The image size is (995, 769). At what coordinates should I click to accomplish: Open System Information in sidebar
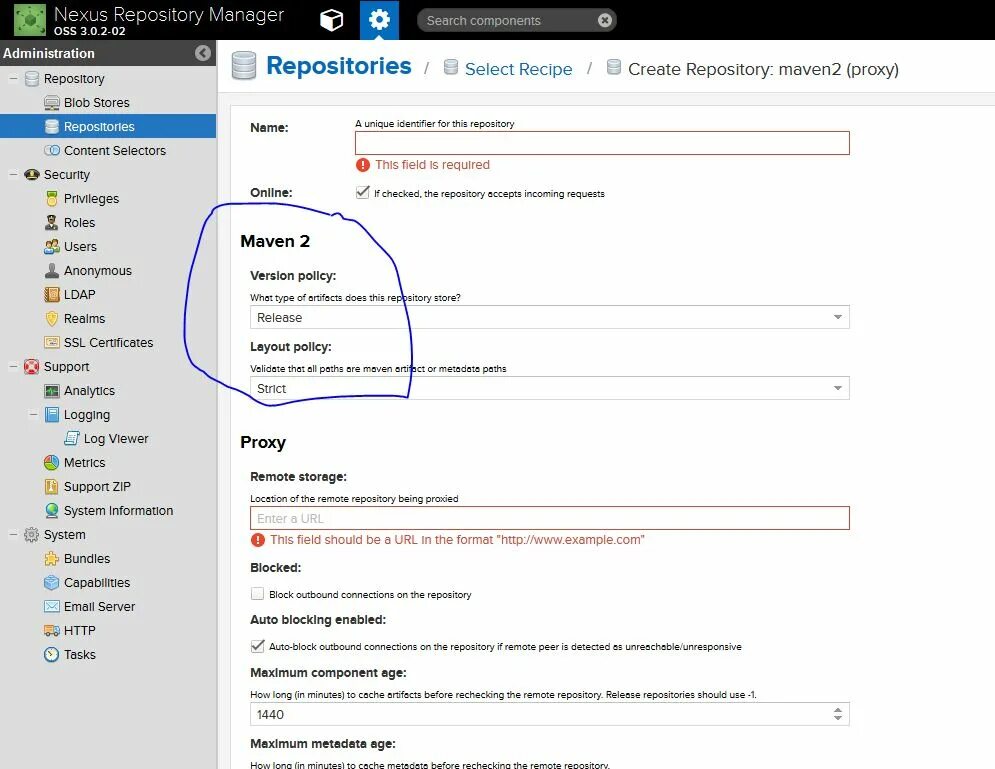pos(119,511)
